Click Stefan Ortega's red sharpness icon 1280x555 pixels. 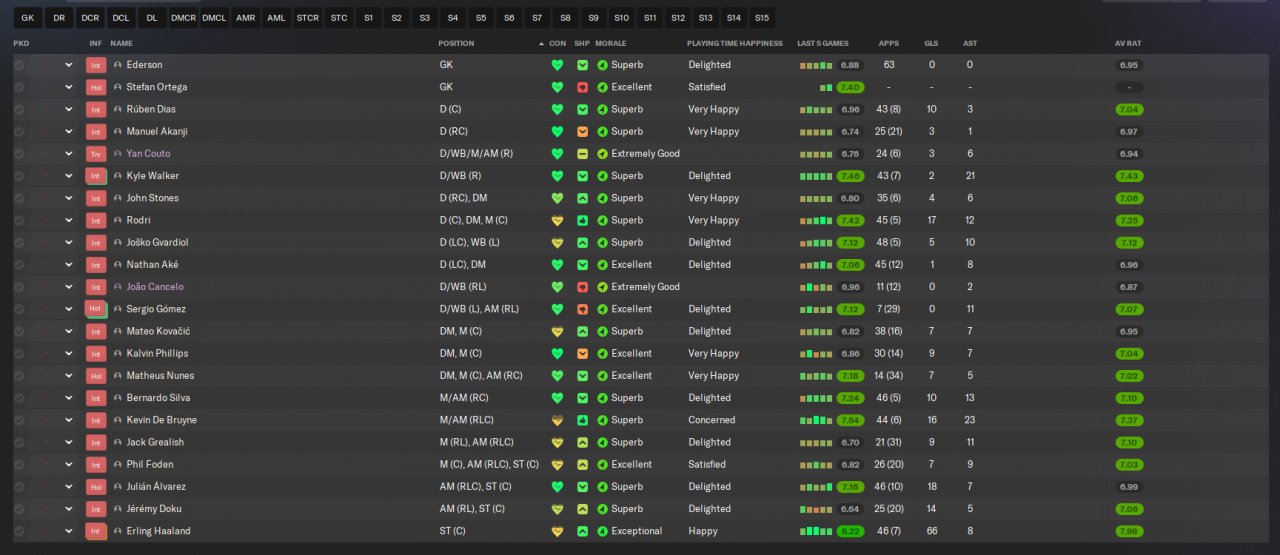click(x=582, y=87)
